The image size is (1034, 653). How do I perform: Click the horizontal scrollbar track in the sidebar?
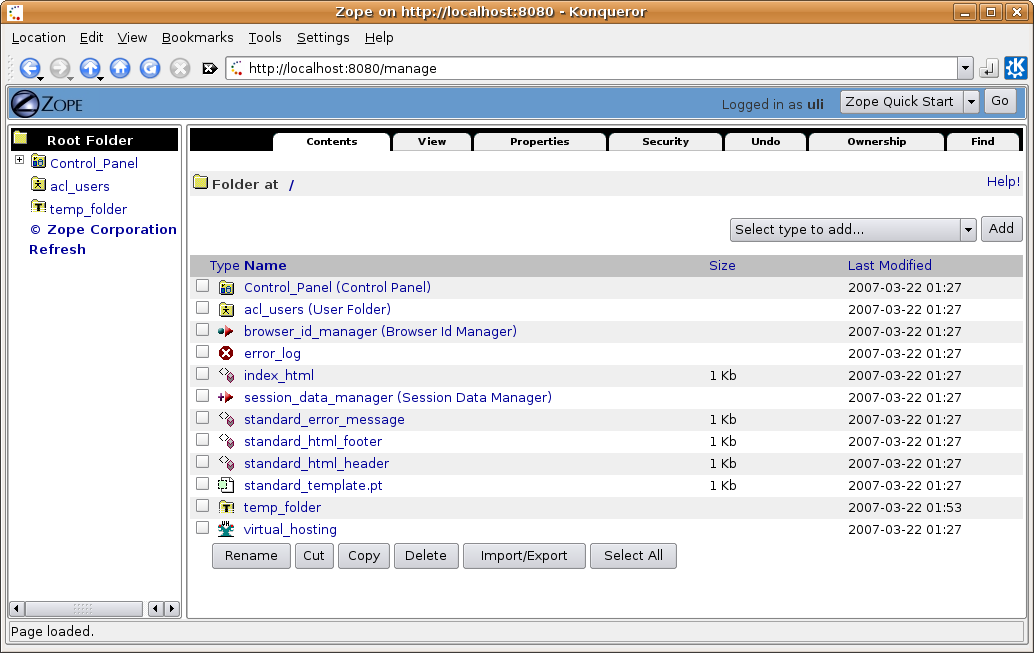83,608
